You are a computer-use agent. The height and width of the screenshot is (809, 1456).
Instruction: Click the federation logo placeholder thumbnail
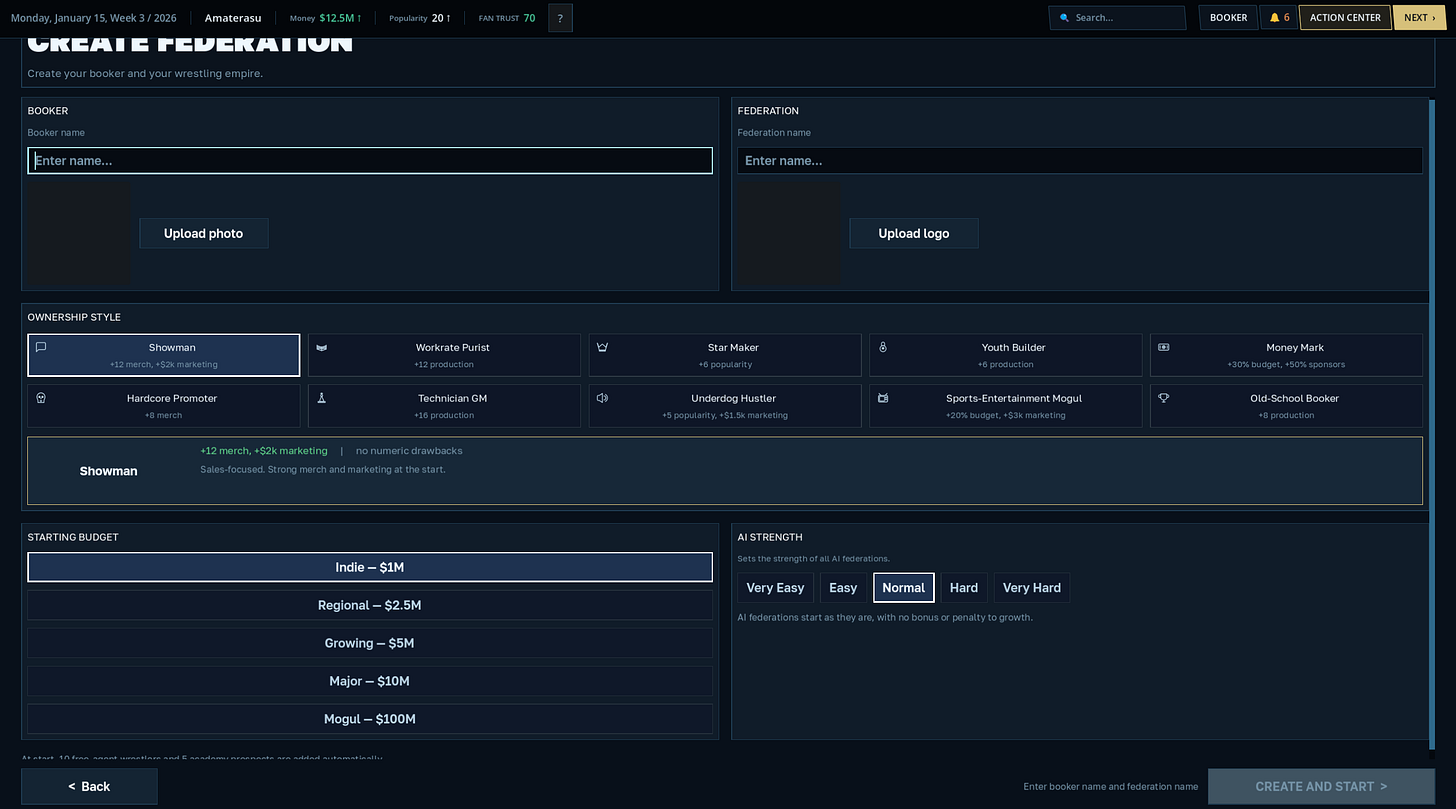click(x=790, y=233)
